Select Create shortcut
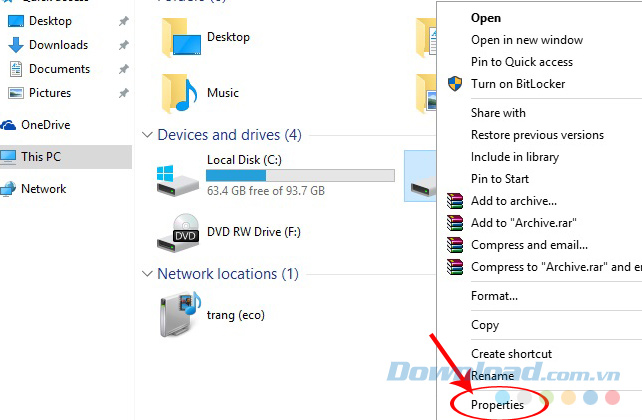The width and height of the screenshot is (642, 420). pyautogui.click(x=511, y=354)
